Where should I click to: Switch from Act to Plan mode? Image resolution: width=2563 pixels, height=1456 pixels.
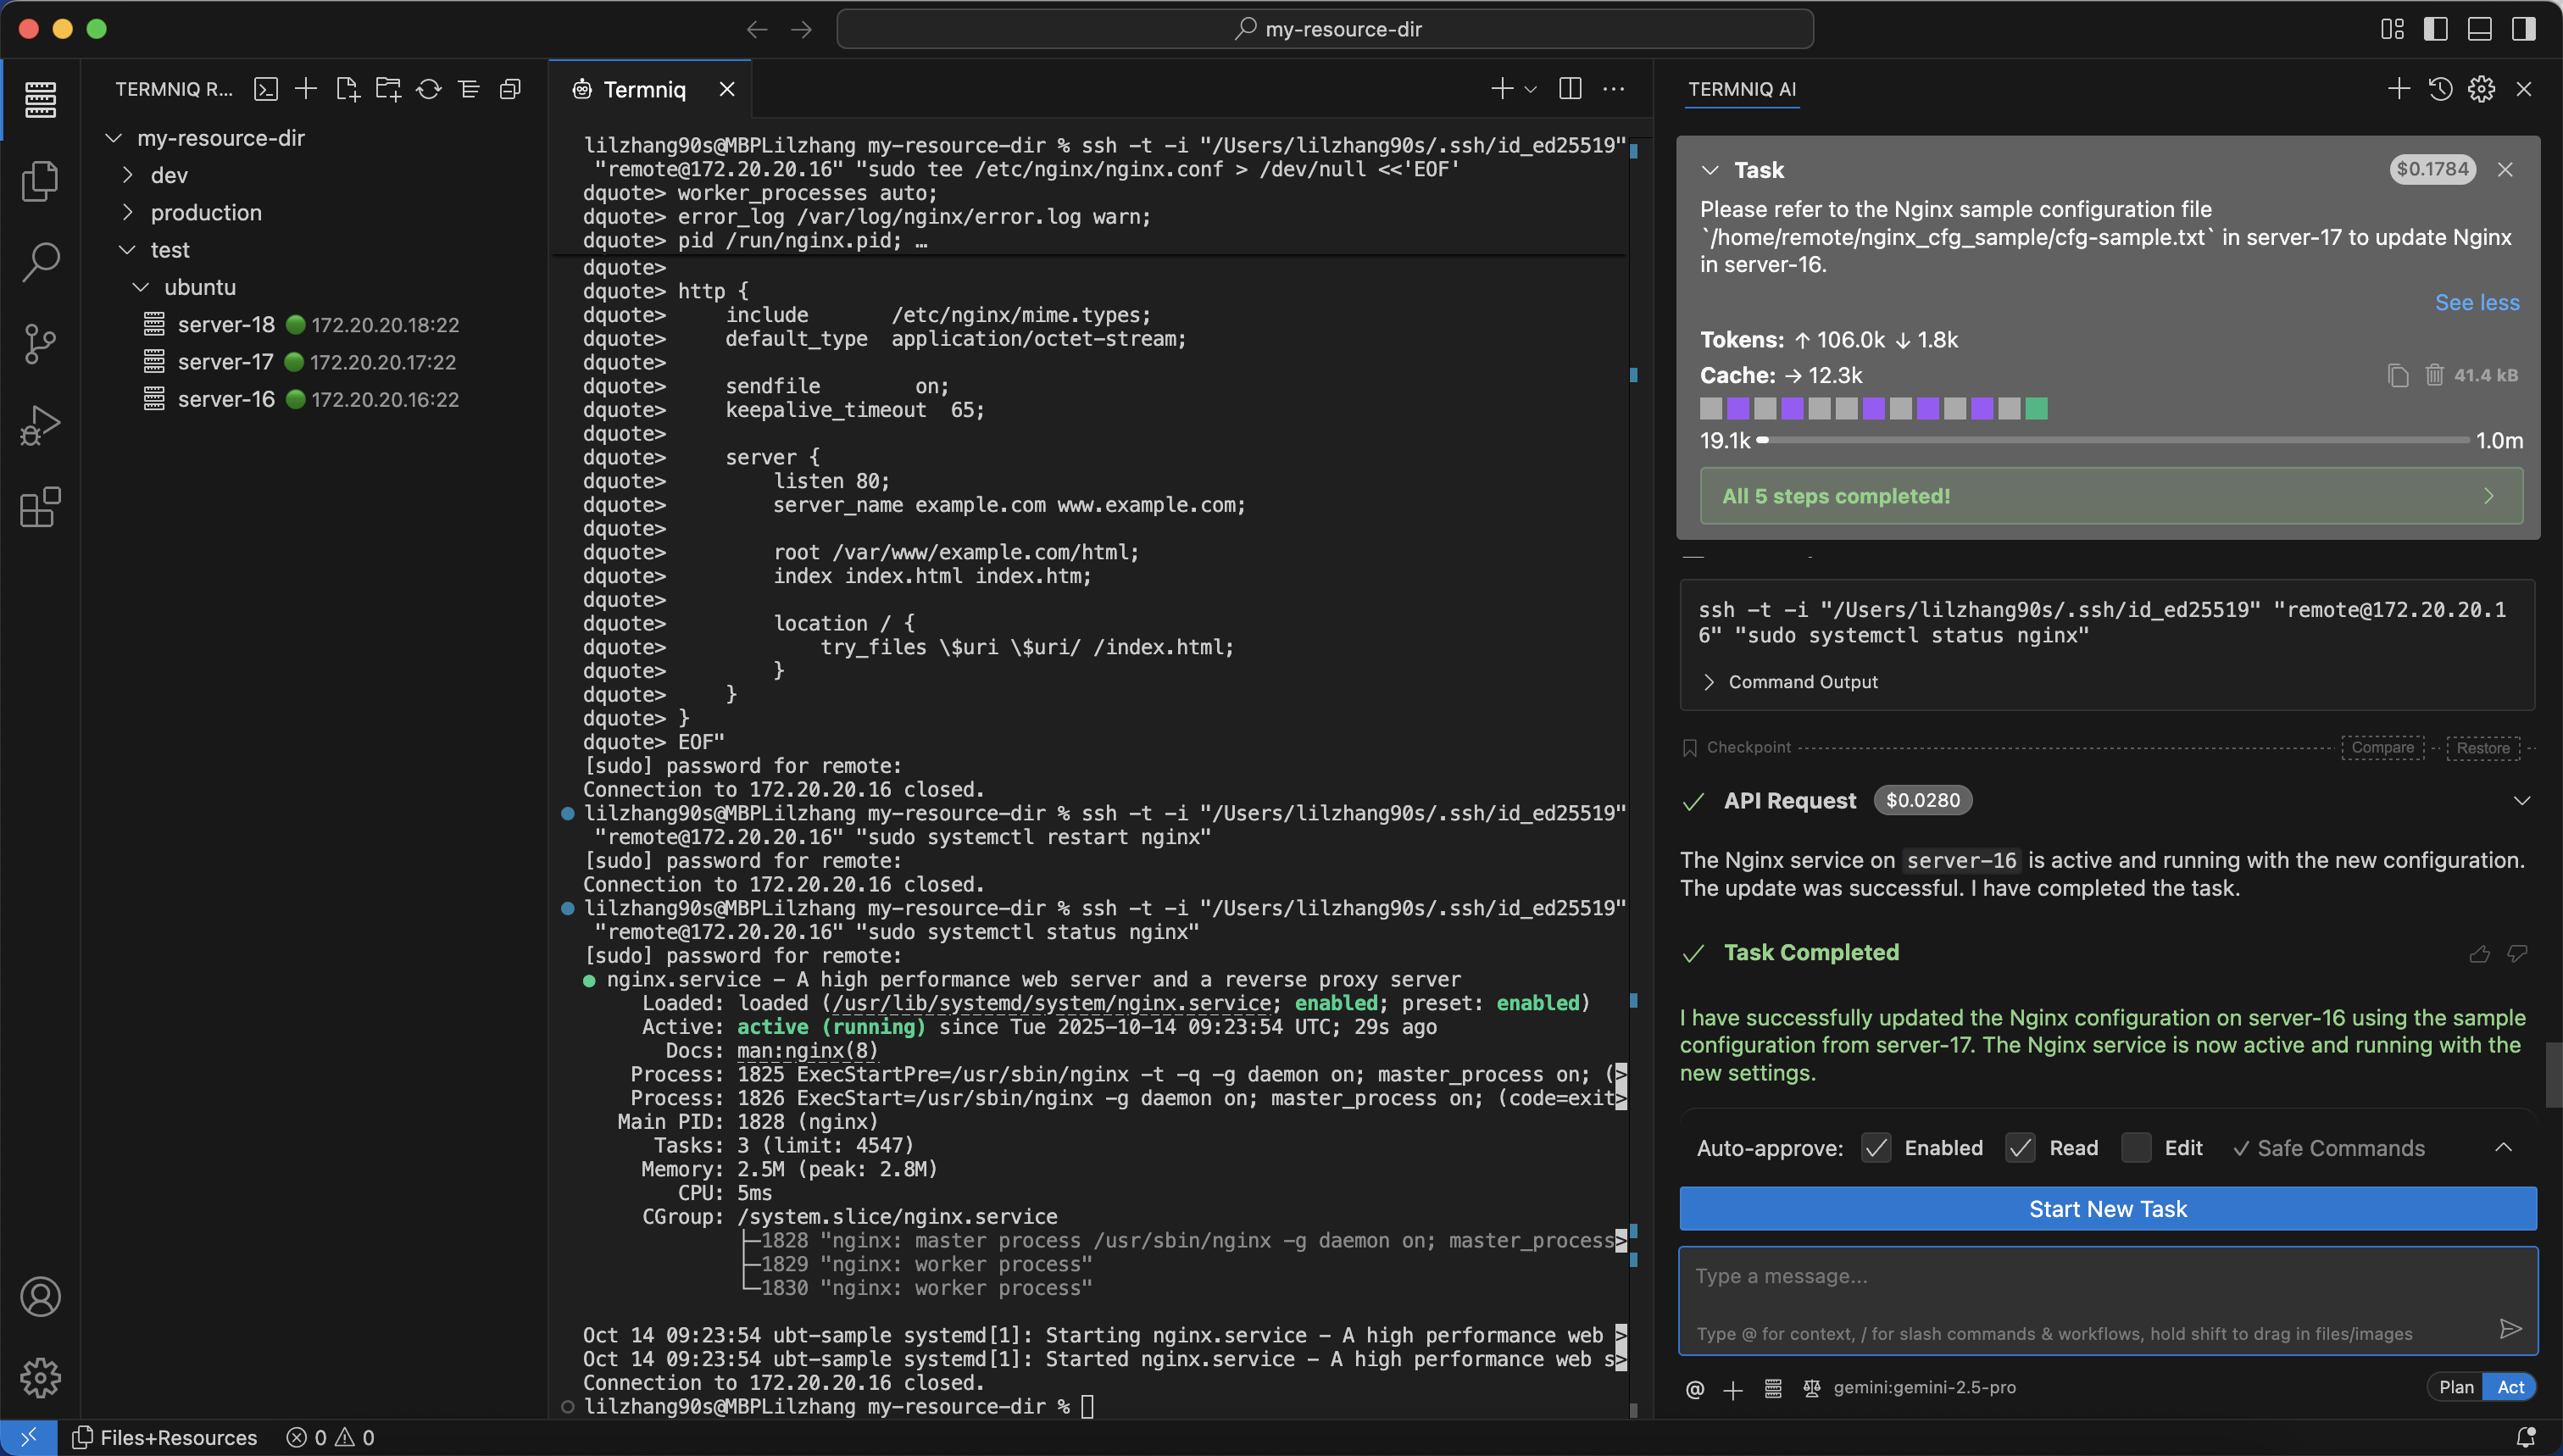[2456, 1387]
